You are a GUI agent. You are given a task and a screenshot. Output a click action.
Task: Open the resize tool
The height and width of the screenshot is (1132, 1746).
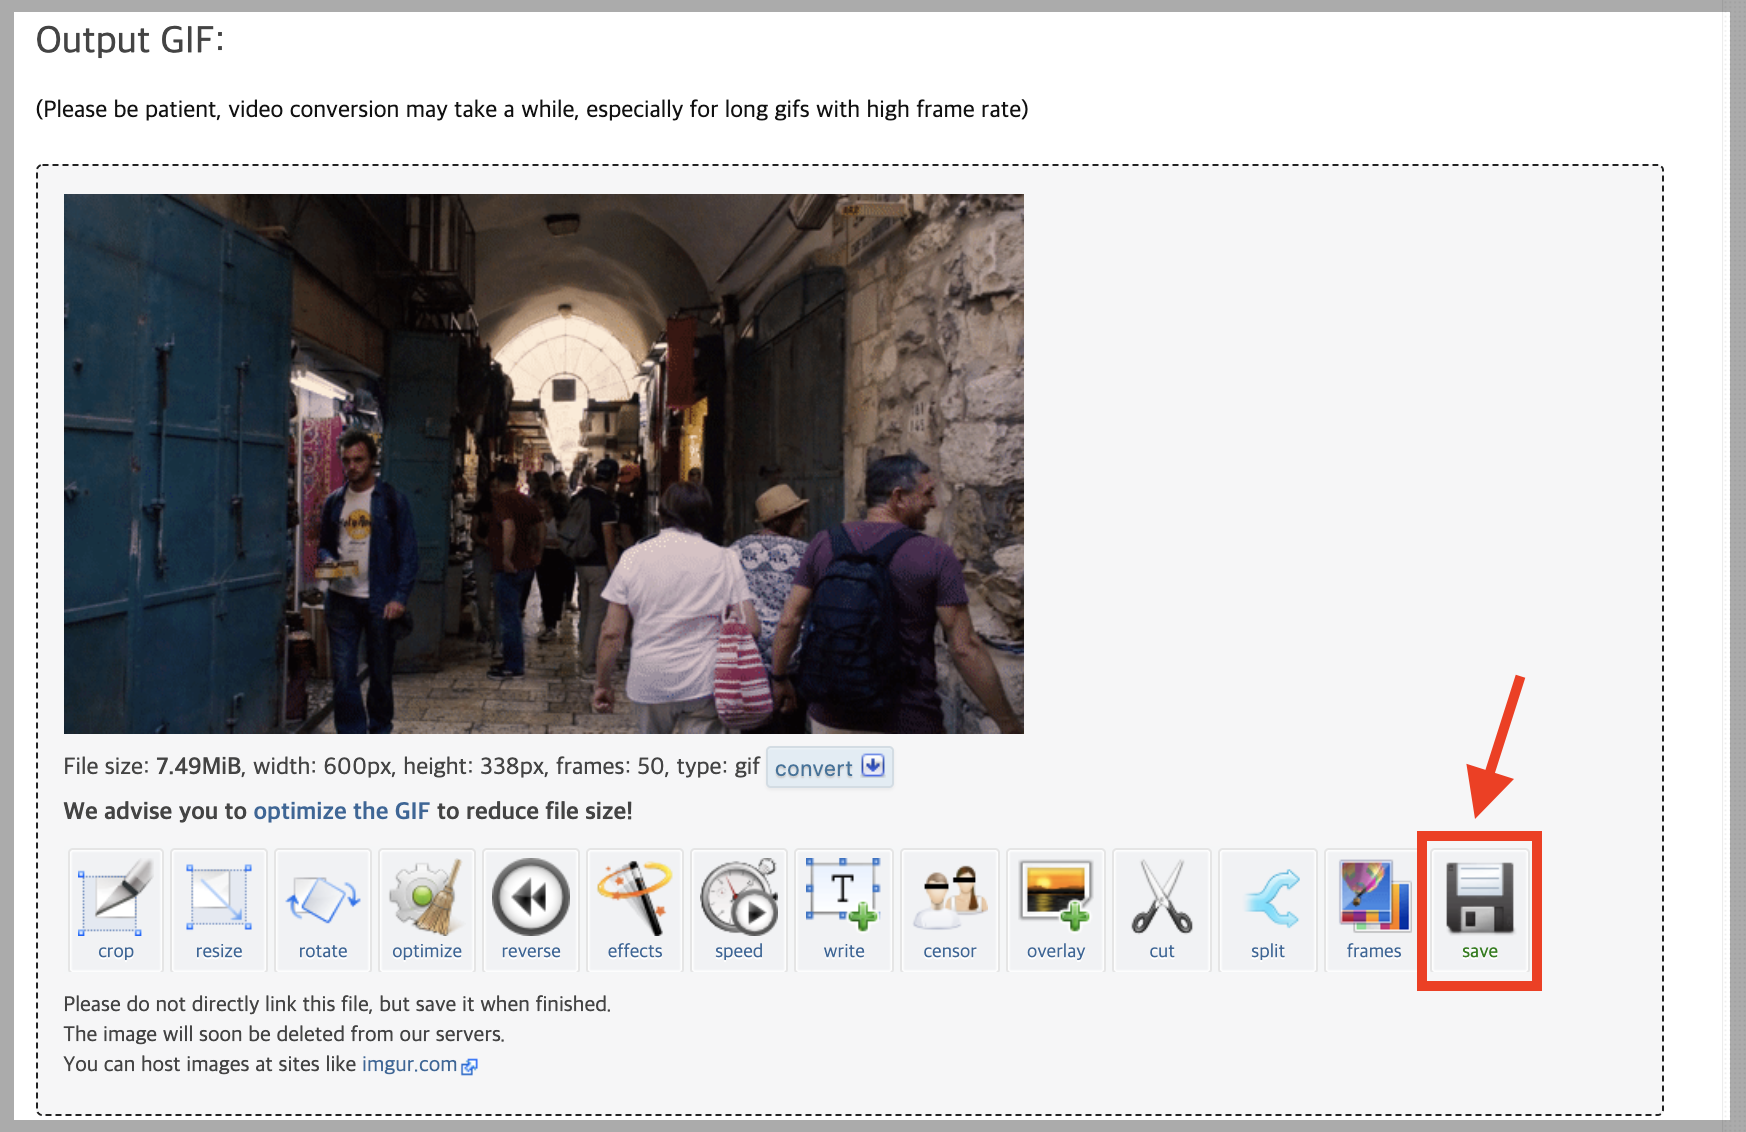pyautogui.click(x=219, y=910)
